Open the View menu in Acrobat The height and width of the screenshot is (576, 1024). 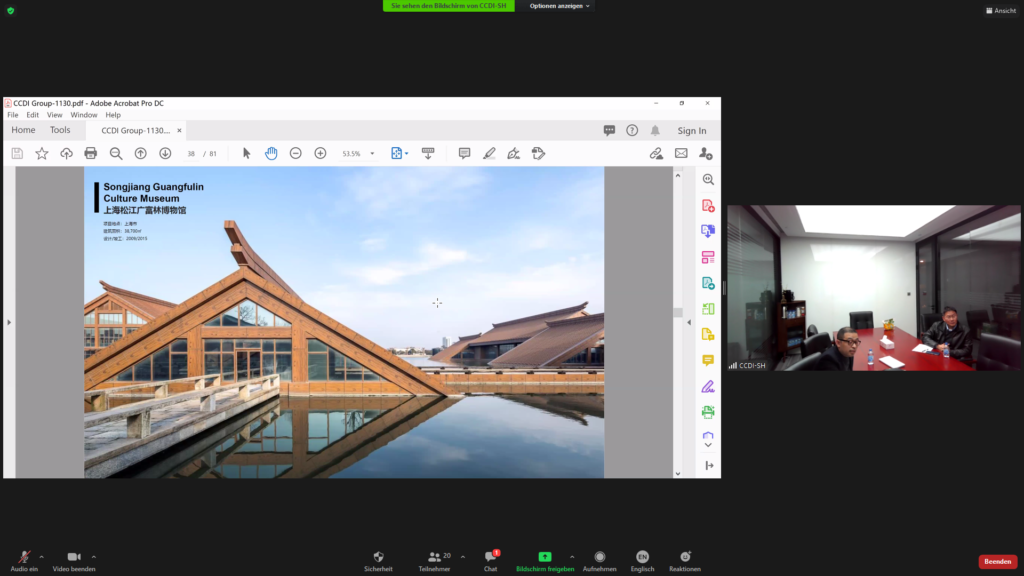coord(54,115)
